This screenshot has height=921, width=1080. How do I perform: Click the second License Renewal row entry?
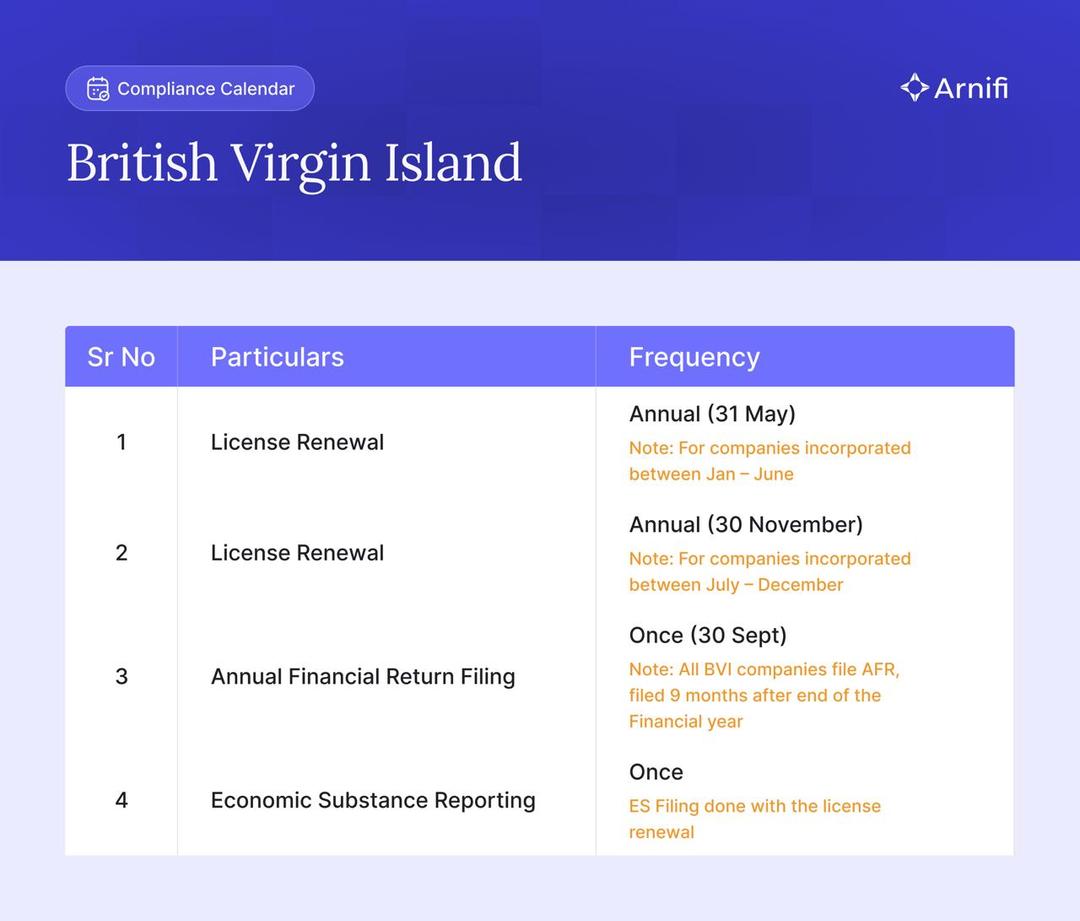(297, 553)
